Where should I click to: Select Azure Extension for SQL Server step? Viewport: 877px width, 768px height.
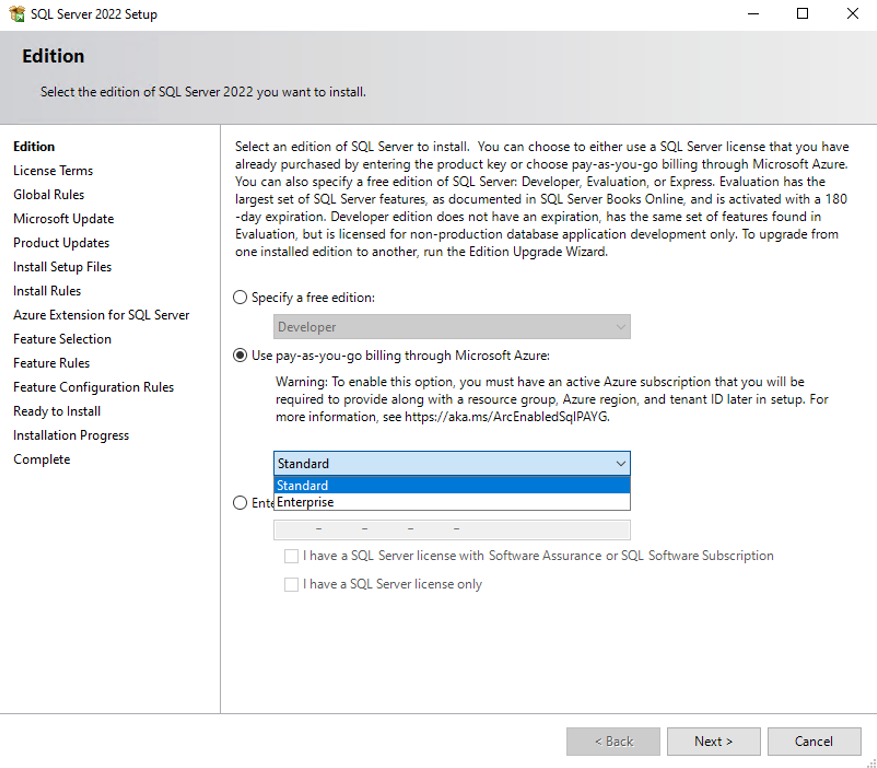pyautogui.click(x=101, y=315)
